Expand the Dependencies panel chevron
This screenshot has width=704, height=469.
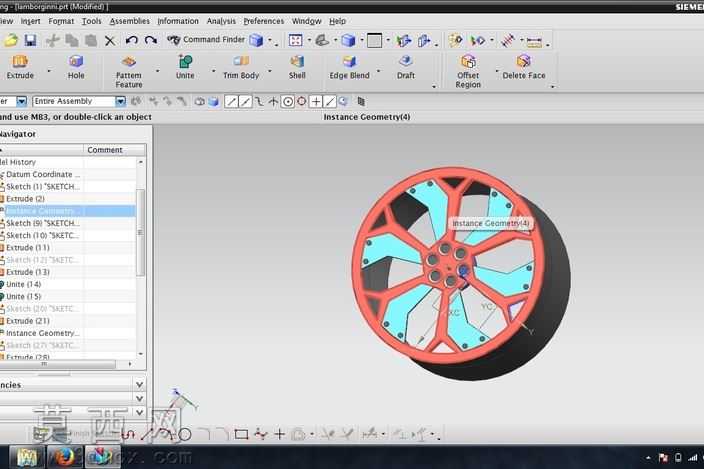point(139,385)
